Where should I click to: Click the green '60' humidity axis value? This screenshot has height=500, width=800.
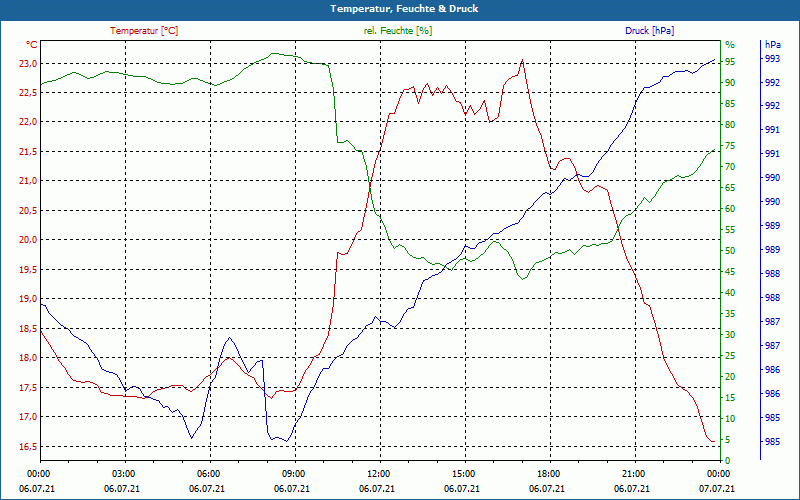(x=730, y=209)
